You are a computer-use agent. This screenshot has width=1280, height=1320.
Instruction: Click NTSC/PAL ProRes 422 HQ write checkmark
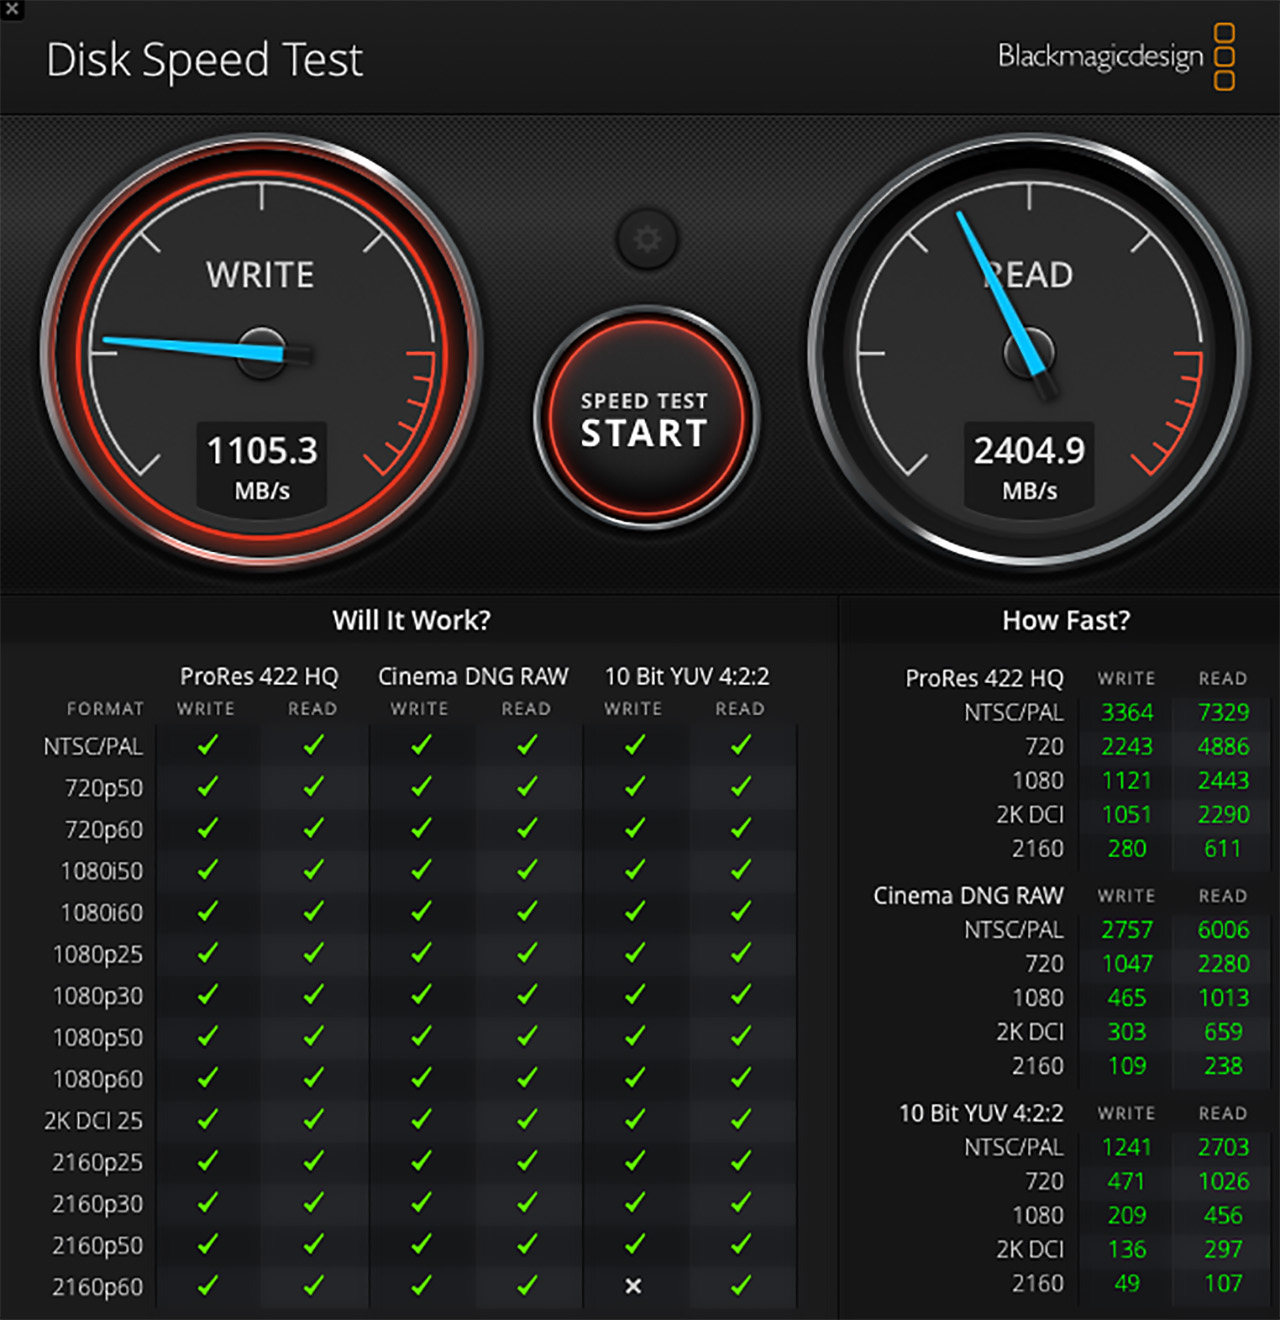[207, 745]
